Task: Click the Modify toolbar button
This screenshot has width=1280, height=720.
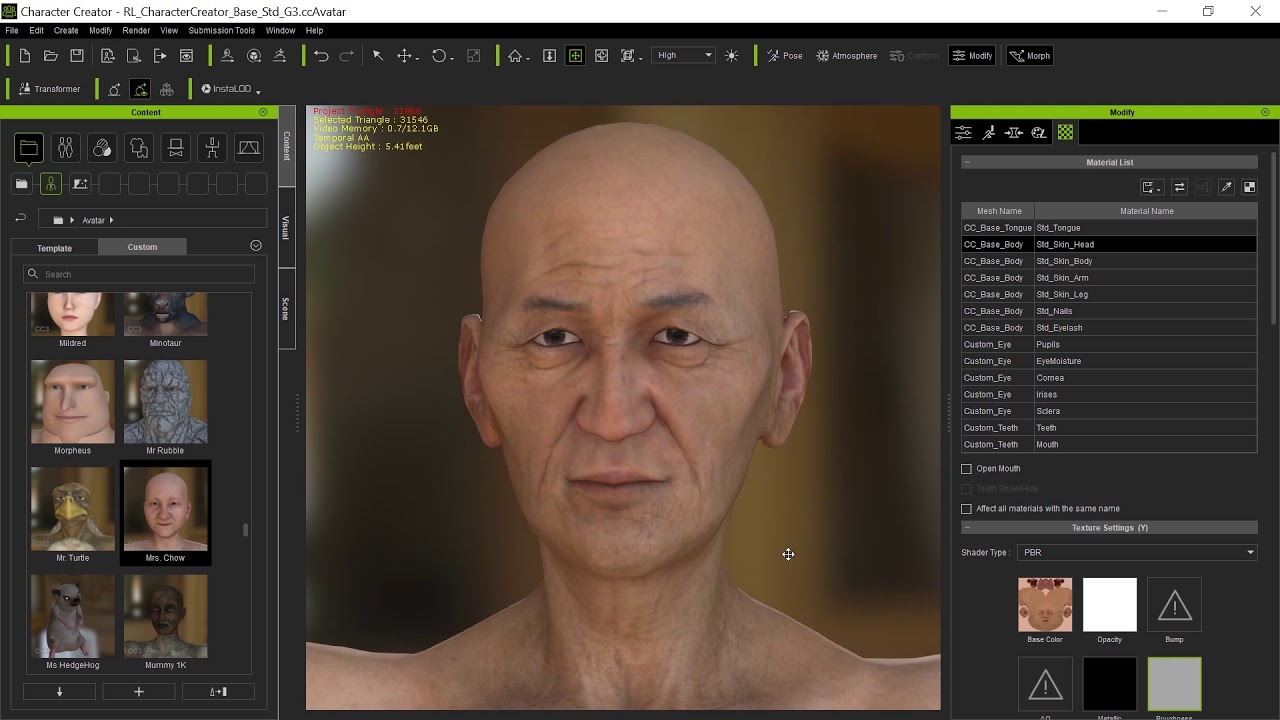Action: pos(972,56)
